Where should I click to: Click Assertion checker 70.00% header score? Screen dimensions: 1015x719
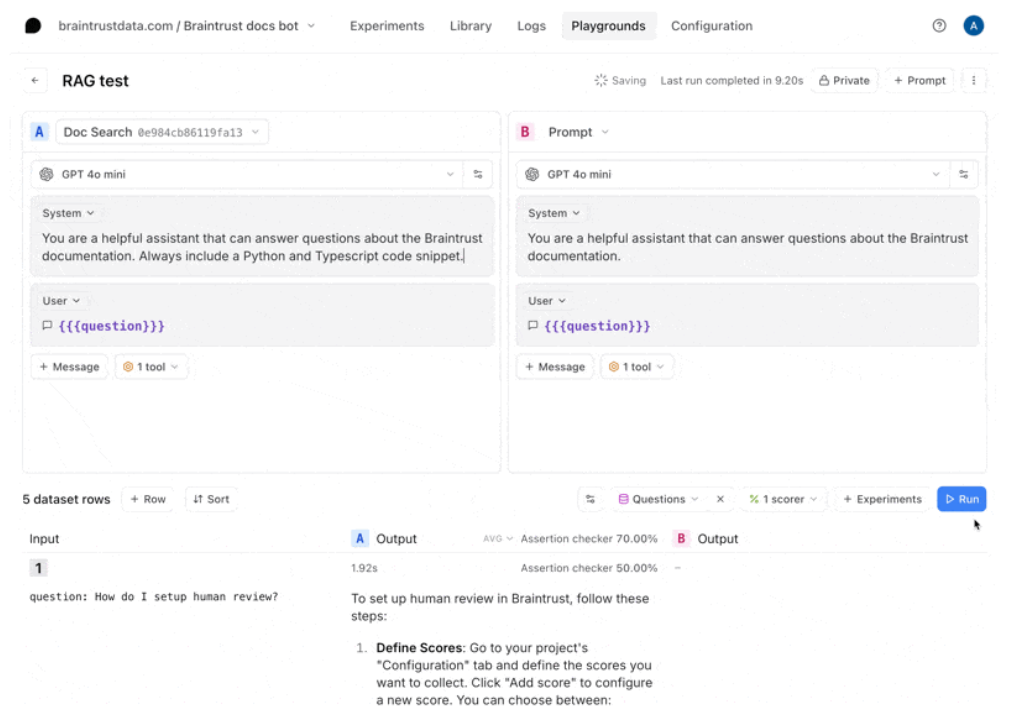coord(588,538)
